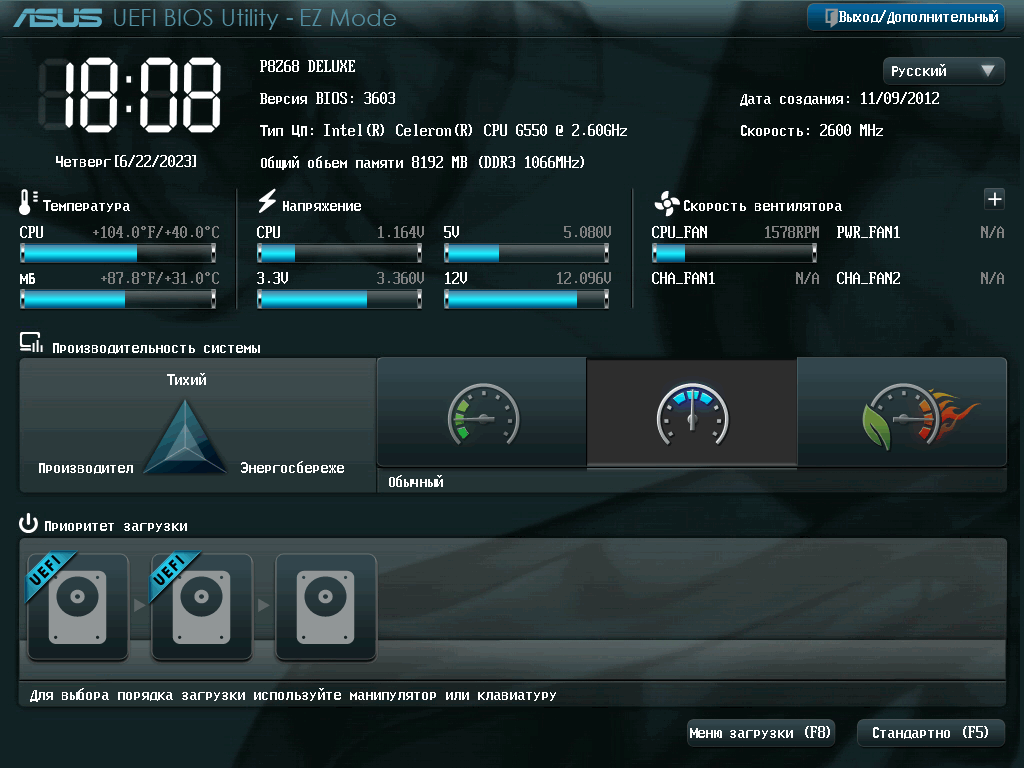Viewport: 1024px width, 768px height.
Task: Expand fan speed panel with plus icon
Action: coord(994,199)
